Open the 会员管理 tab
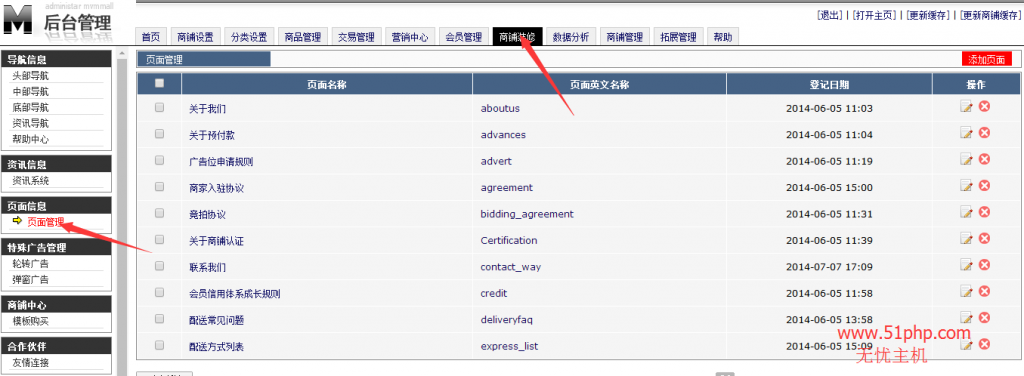This screenshot has height=376, width=1024. click(x=463, y=37)
